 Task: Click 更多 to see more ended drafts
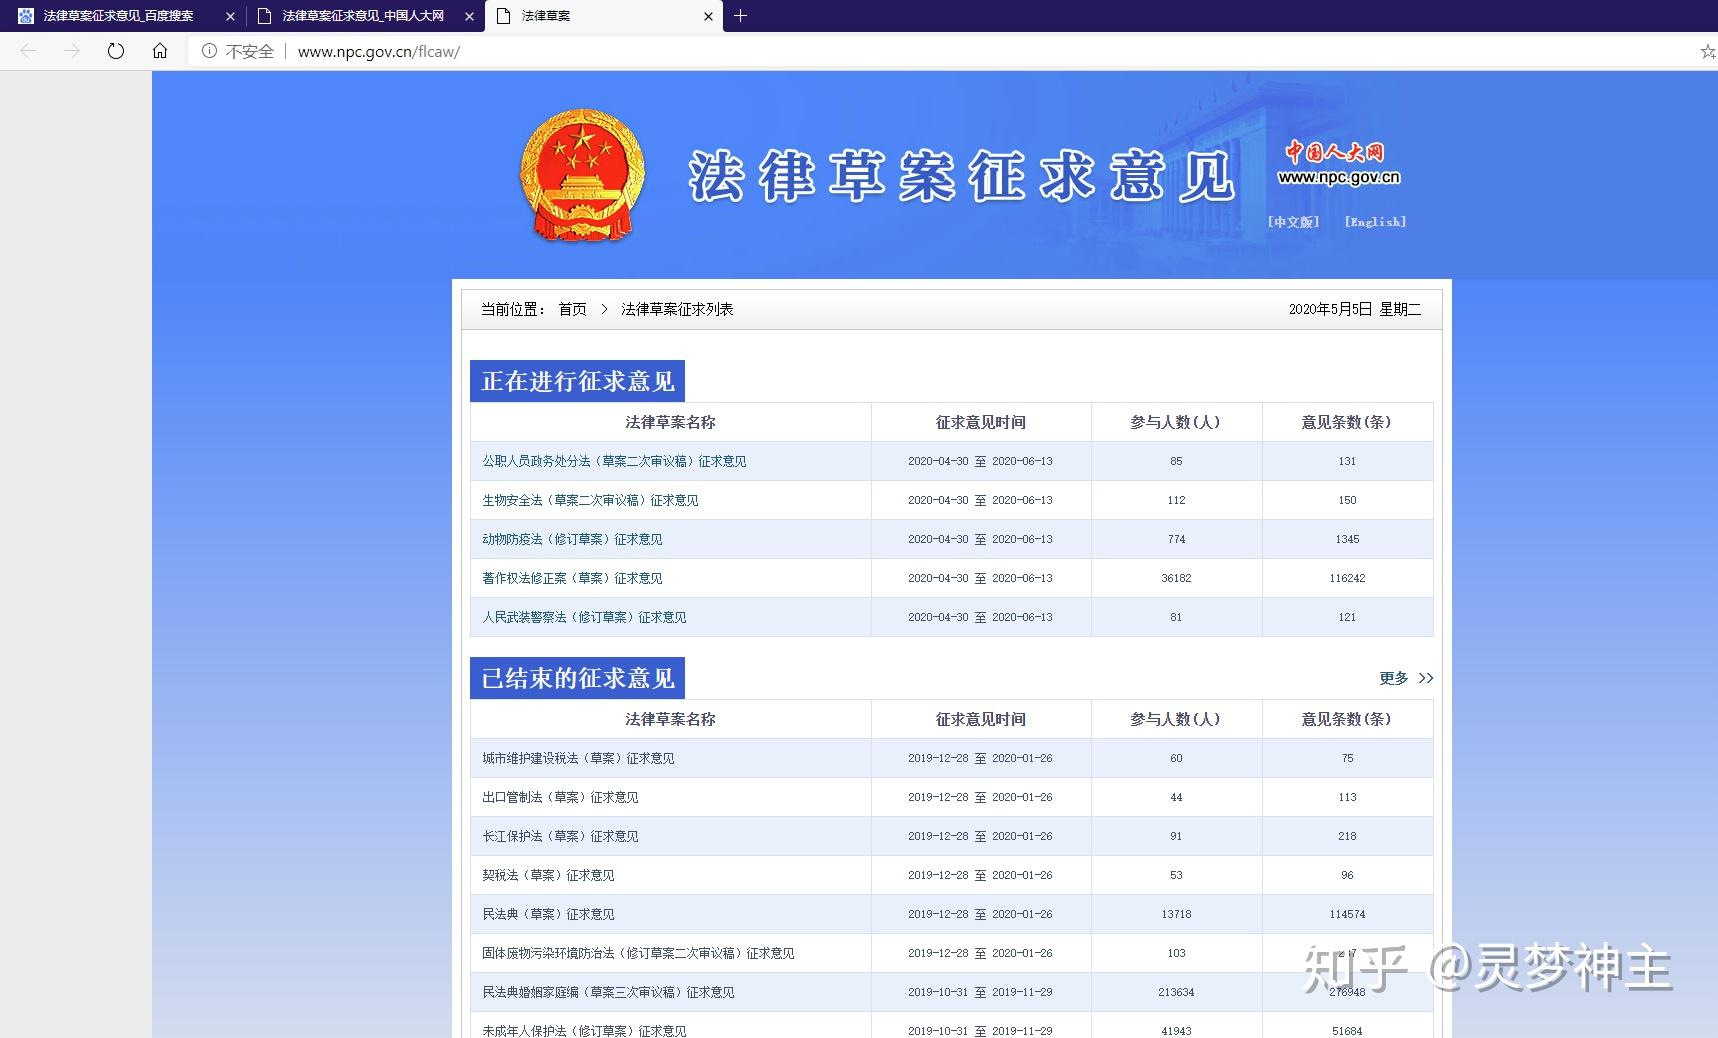tap(1394, 678)
